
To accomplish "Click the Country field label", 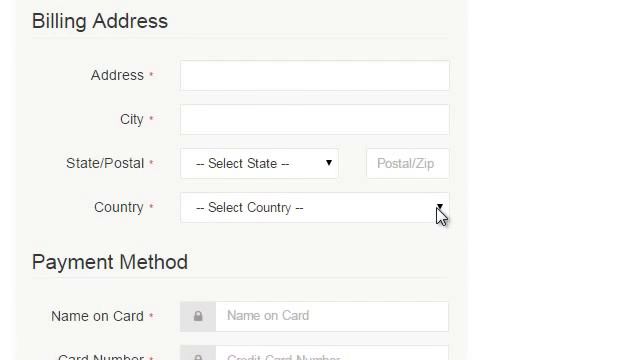I will [x=119, y=207].
